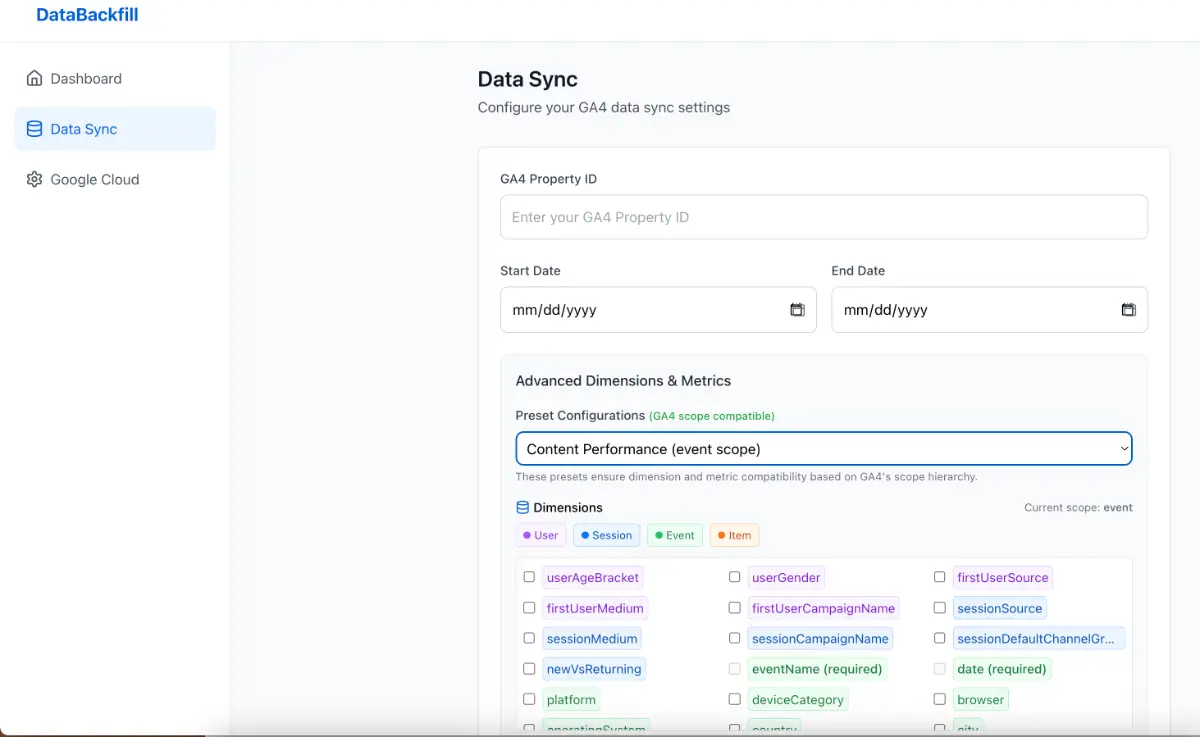
Task: Go to the Dashboard page
Action: point(85,79)
